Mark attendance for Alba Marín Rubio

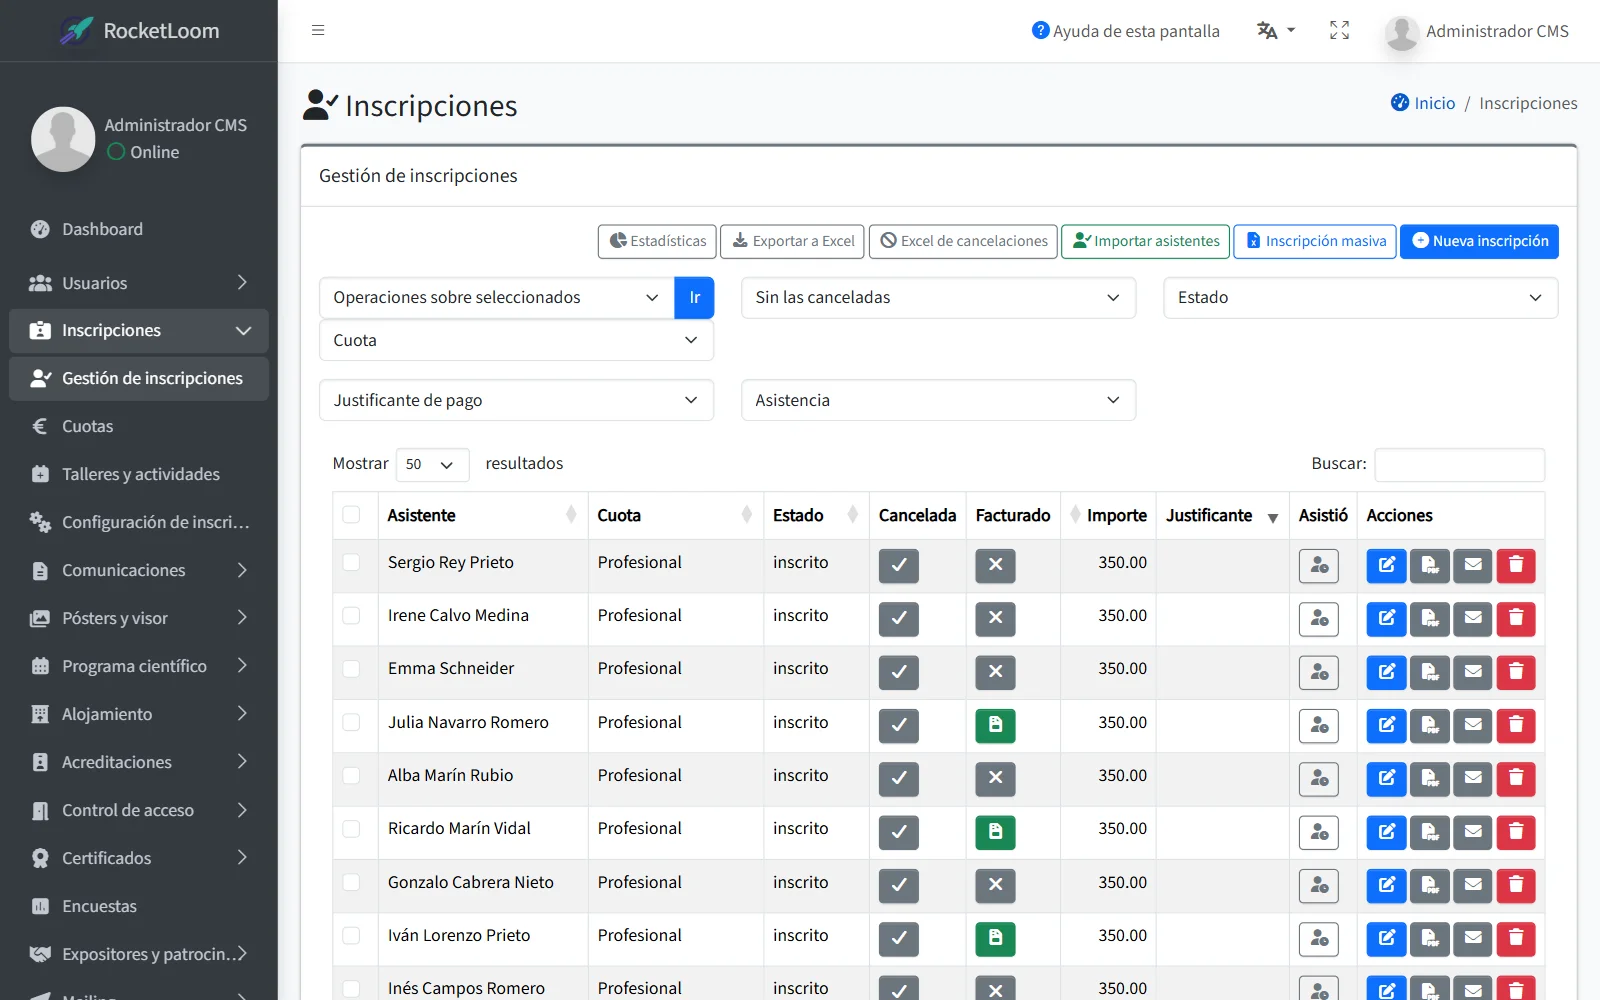click(1319, 778)
